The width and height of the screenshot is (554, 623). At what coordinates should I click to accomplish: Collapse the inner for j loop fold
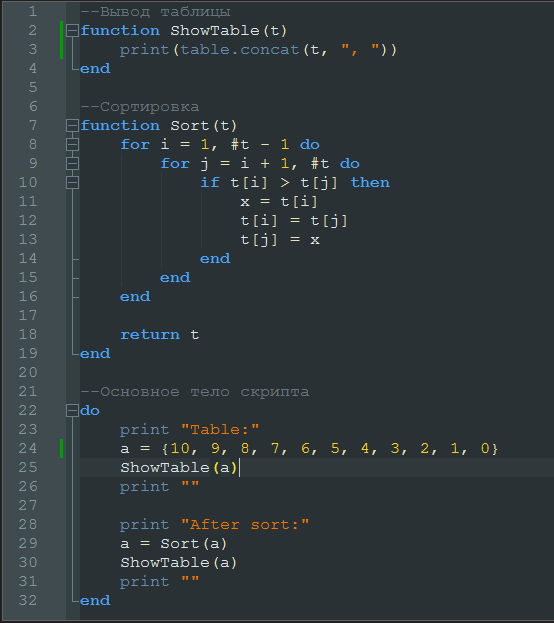tap(72, 164)
